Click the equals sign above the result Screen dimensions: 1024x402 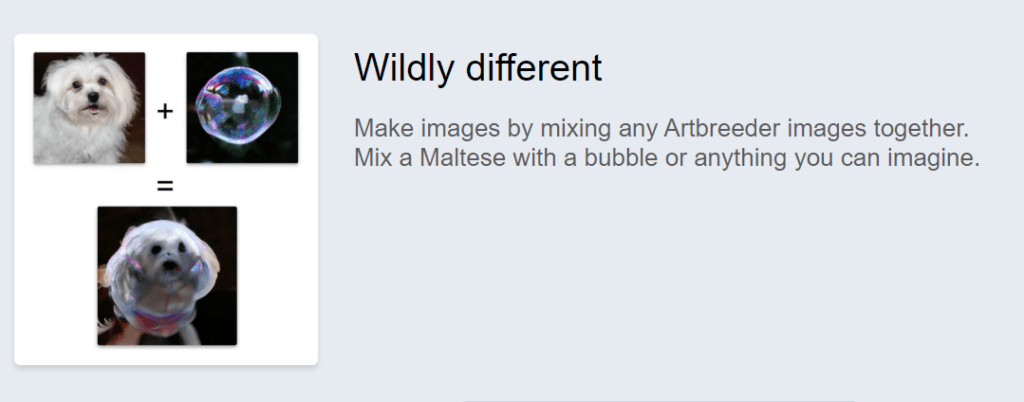pos(165,187)
